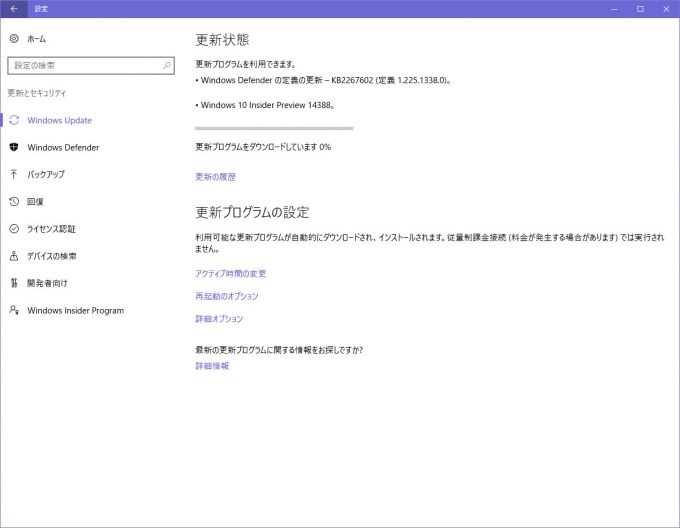This screenshot has height=528, width=680.
Task: Open Windows Defender settings page
Action: click(63, 147)
